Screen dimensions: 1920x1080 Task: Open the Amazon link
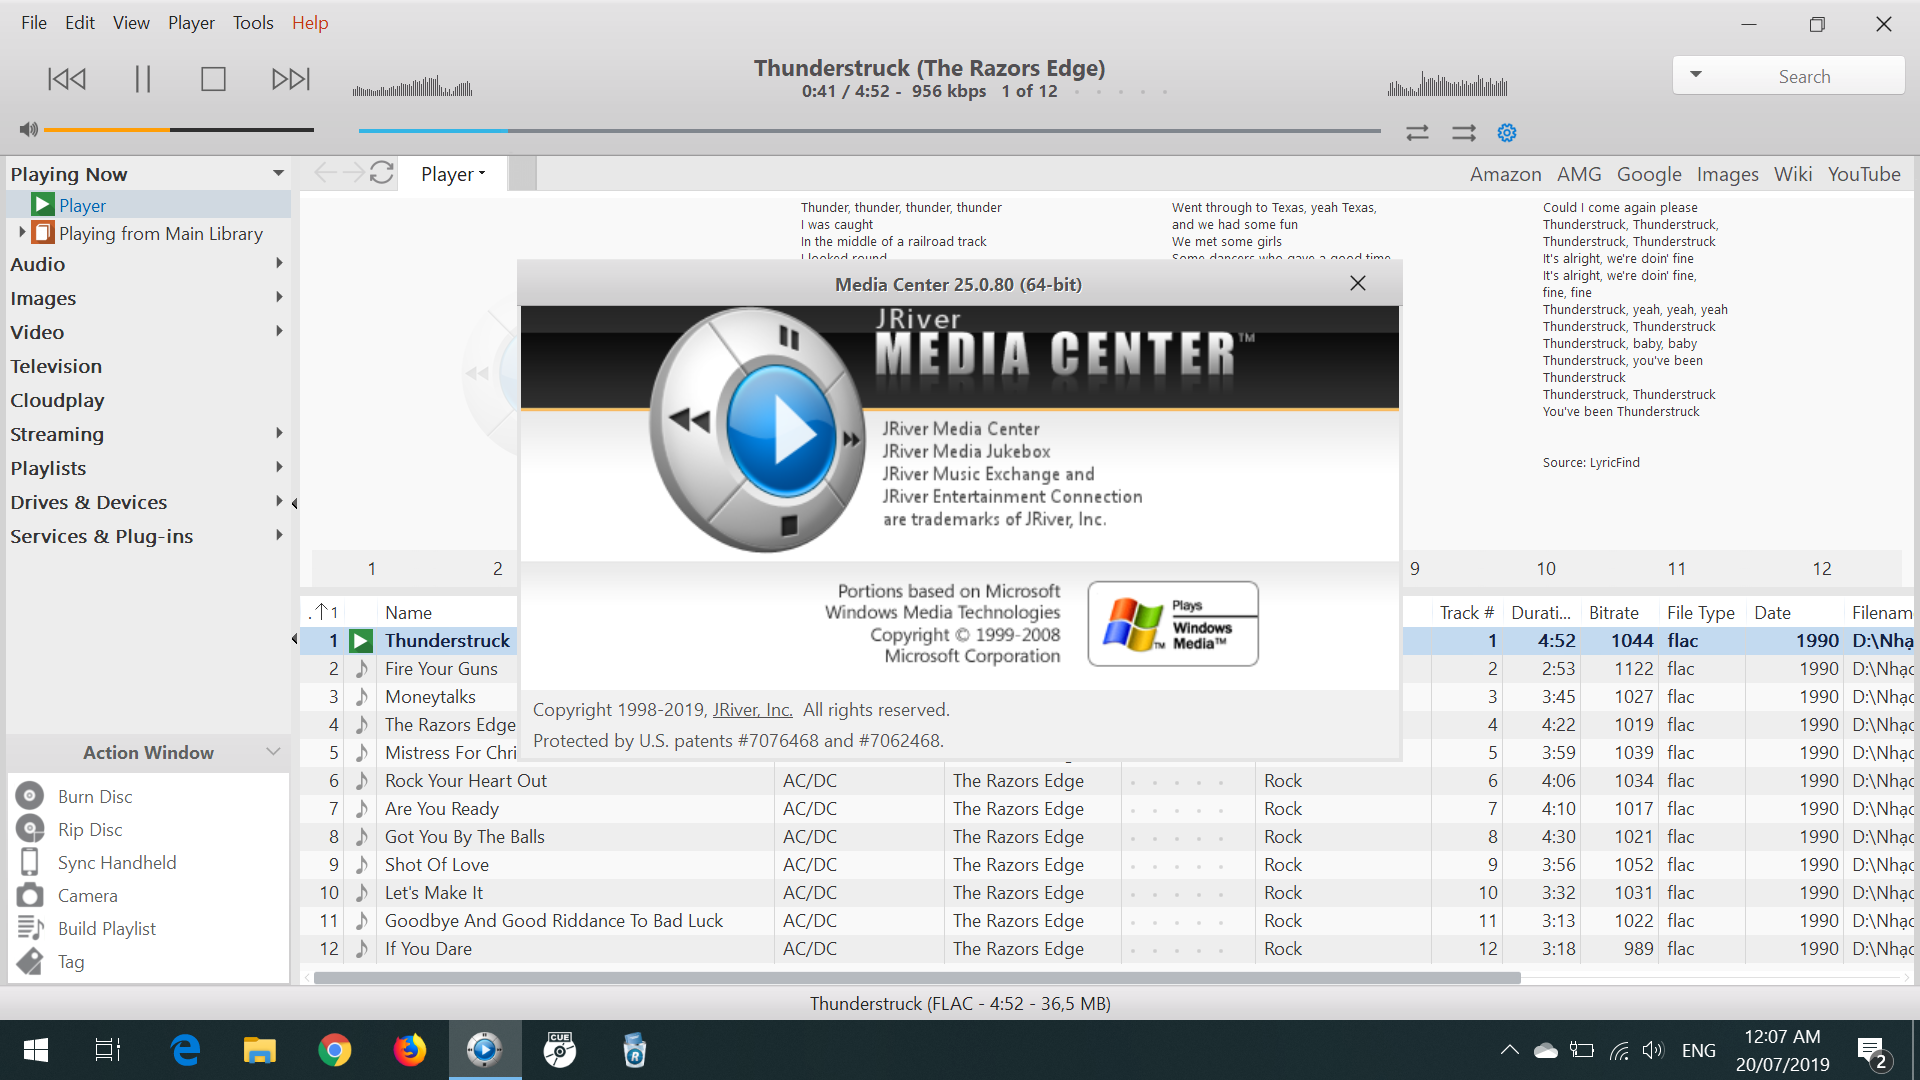pyautogui.click(x=1505, y=174)
